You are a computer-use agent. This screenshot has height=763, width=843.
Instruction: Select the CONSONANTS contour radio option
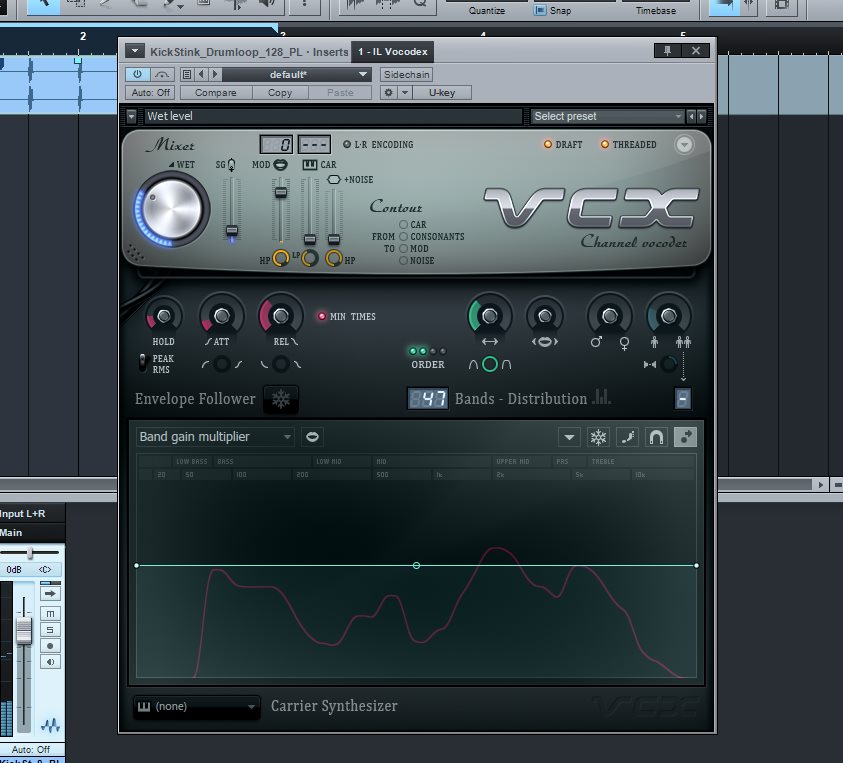(404, 237)
